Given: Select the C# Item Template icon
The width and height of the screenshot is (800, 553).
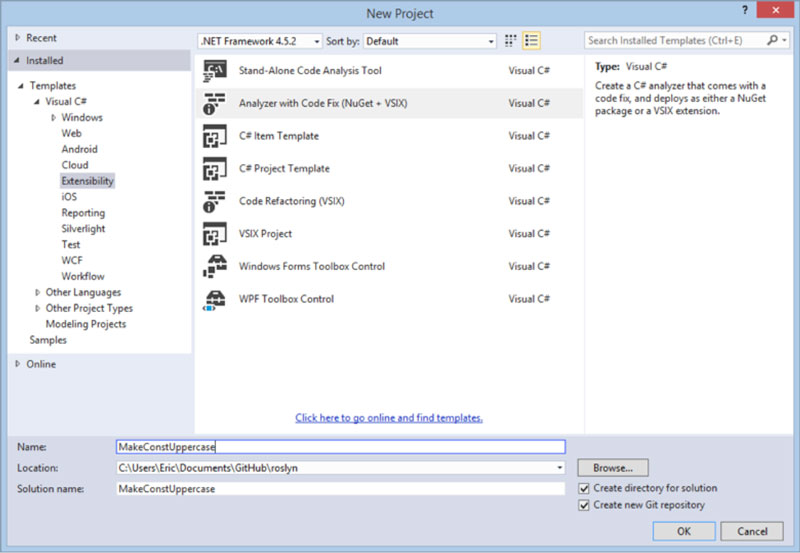Looking at the screenshot, I should (215, 136).
